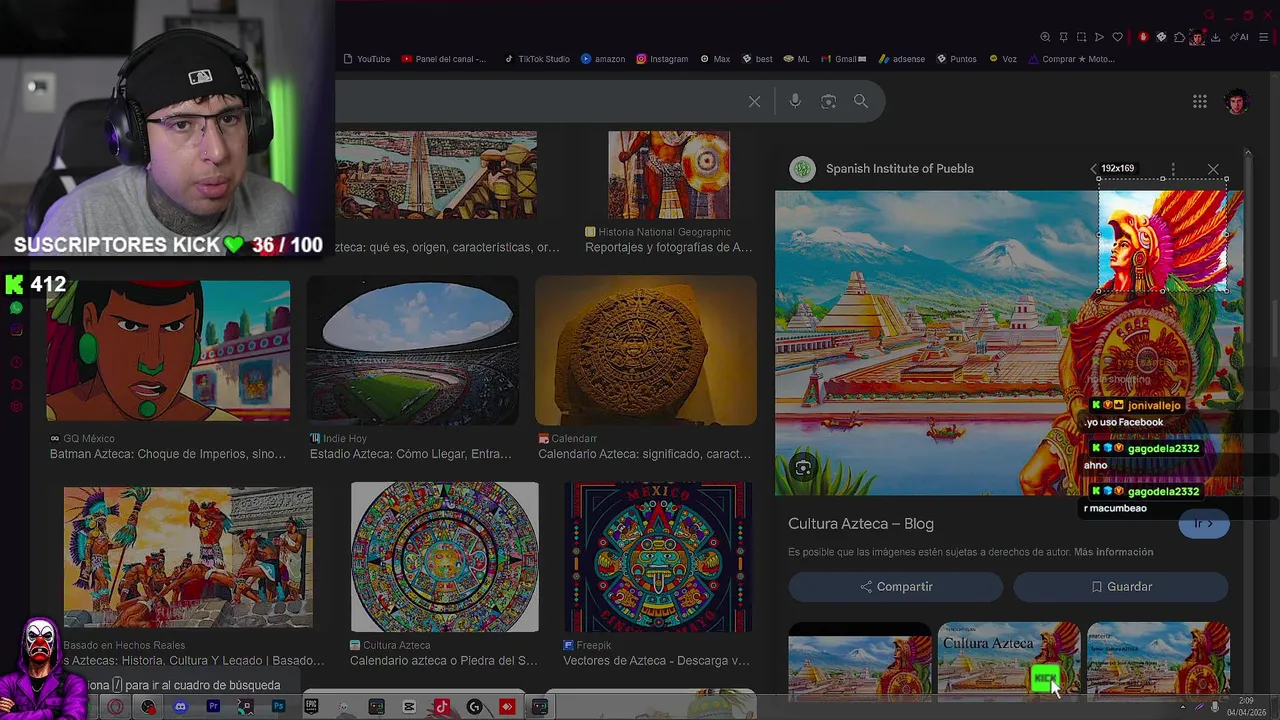Image resolution: width=1280 pixels, height=720 pixels.
Task: Open Gmail bookmark
Action: click(x=844, y=59)
